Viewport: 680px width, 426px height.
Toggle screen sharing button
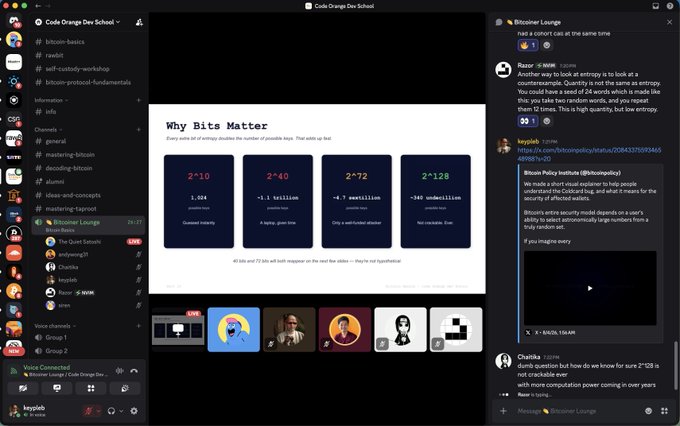coord(57,388)
